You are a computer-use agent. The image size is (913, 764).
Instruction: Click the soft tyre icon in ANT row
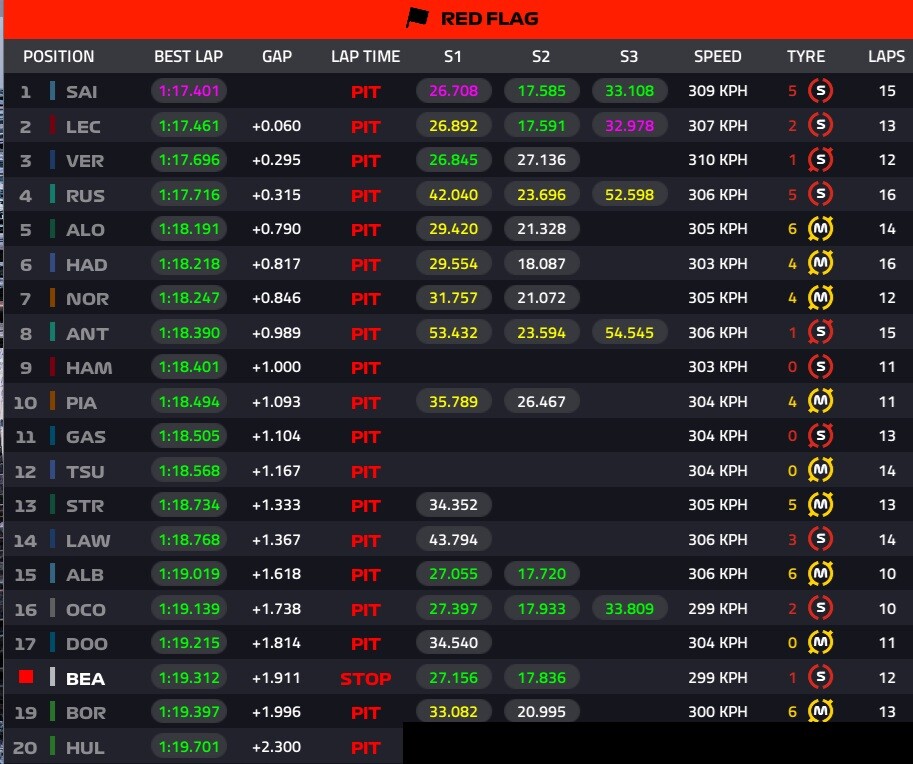(x=820, y=333)
